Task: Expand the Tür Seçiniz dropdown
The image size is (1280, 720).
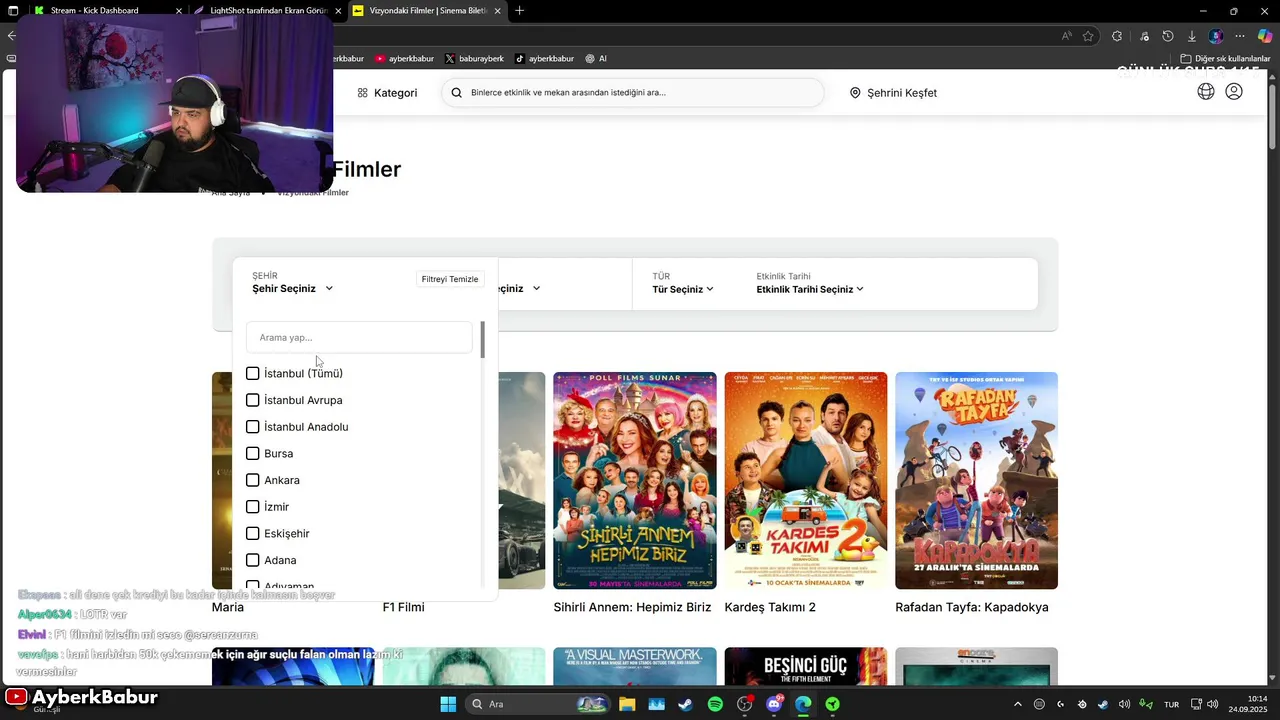Action: tap(683, 289)
